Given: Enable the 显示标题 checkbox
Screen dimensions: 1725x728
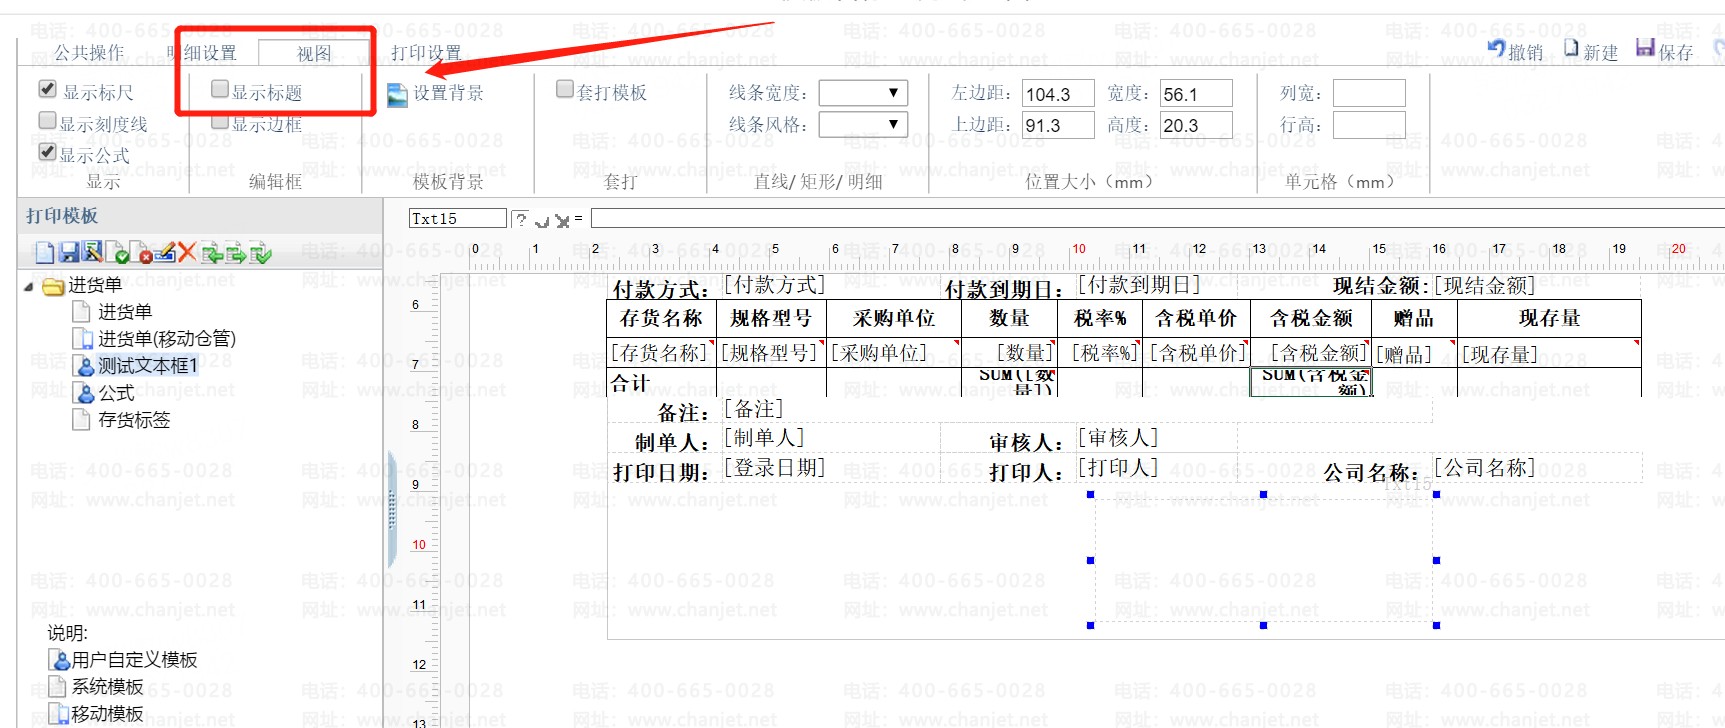Looking at the screenshot, I should coord(220,90).
